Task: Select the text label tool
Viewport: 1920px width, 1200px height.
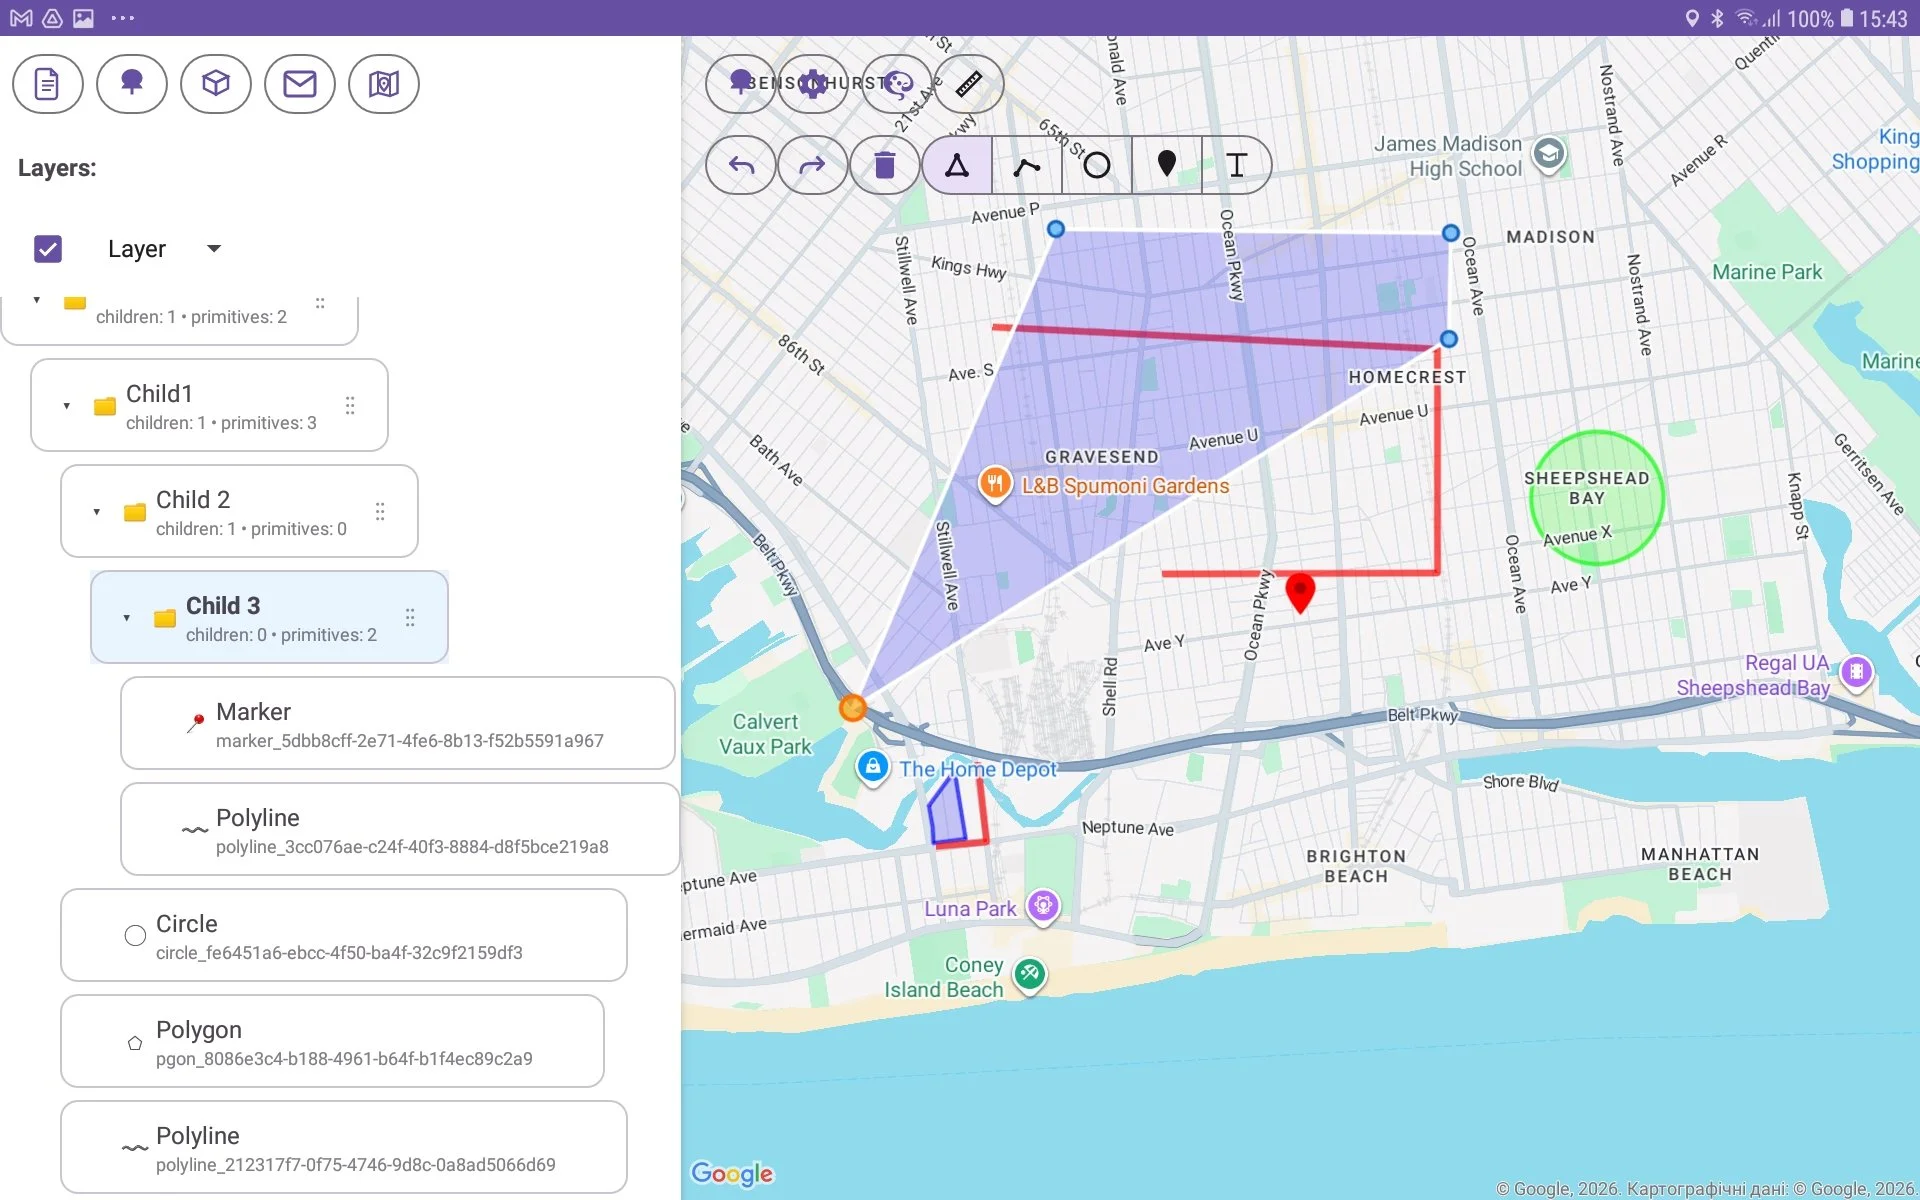Action: click(x=1237, y=165)
